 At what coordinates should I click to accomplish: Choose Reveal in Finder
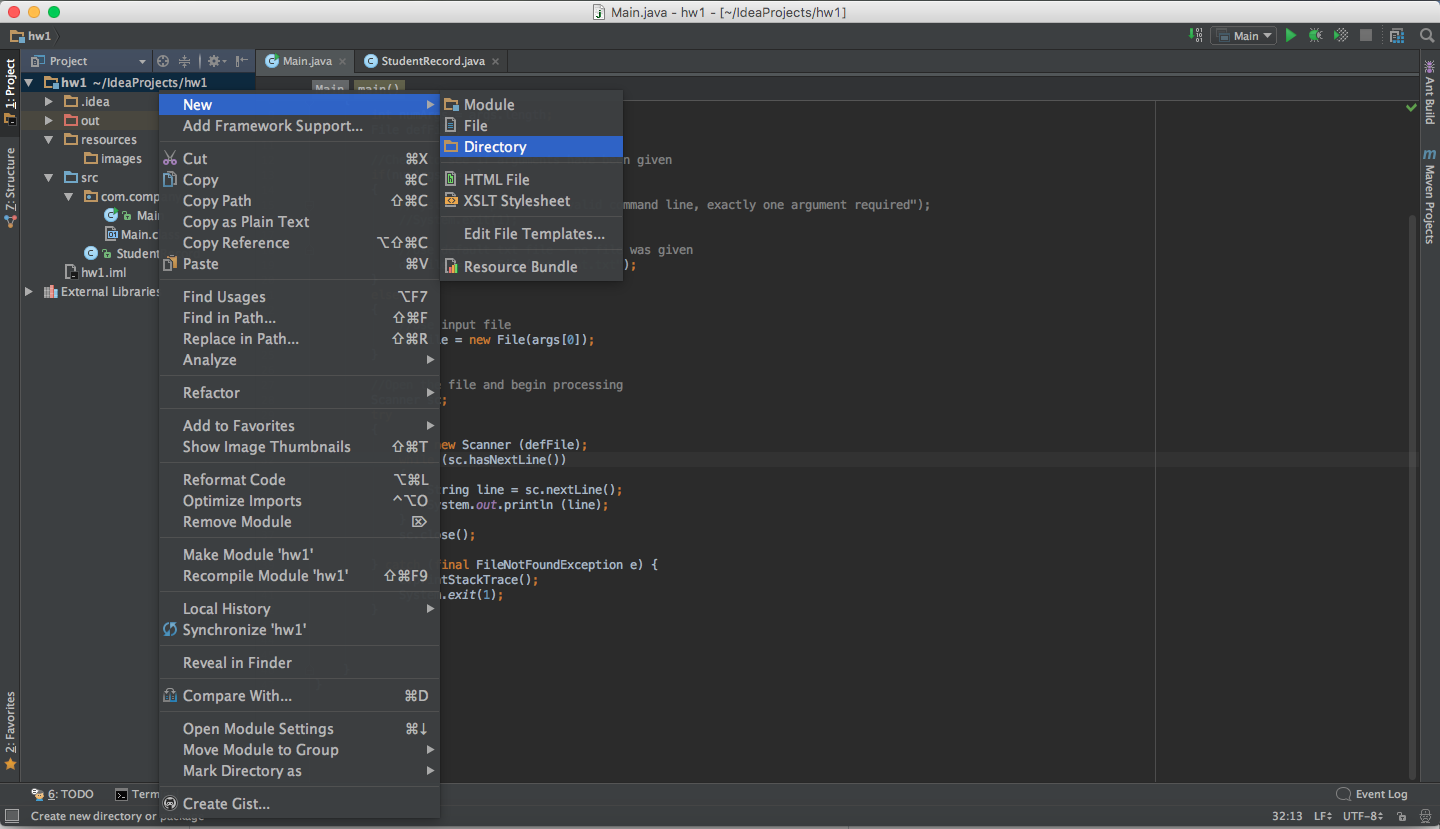click(x=299, y=663)
